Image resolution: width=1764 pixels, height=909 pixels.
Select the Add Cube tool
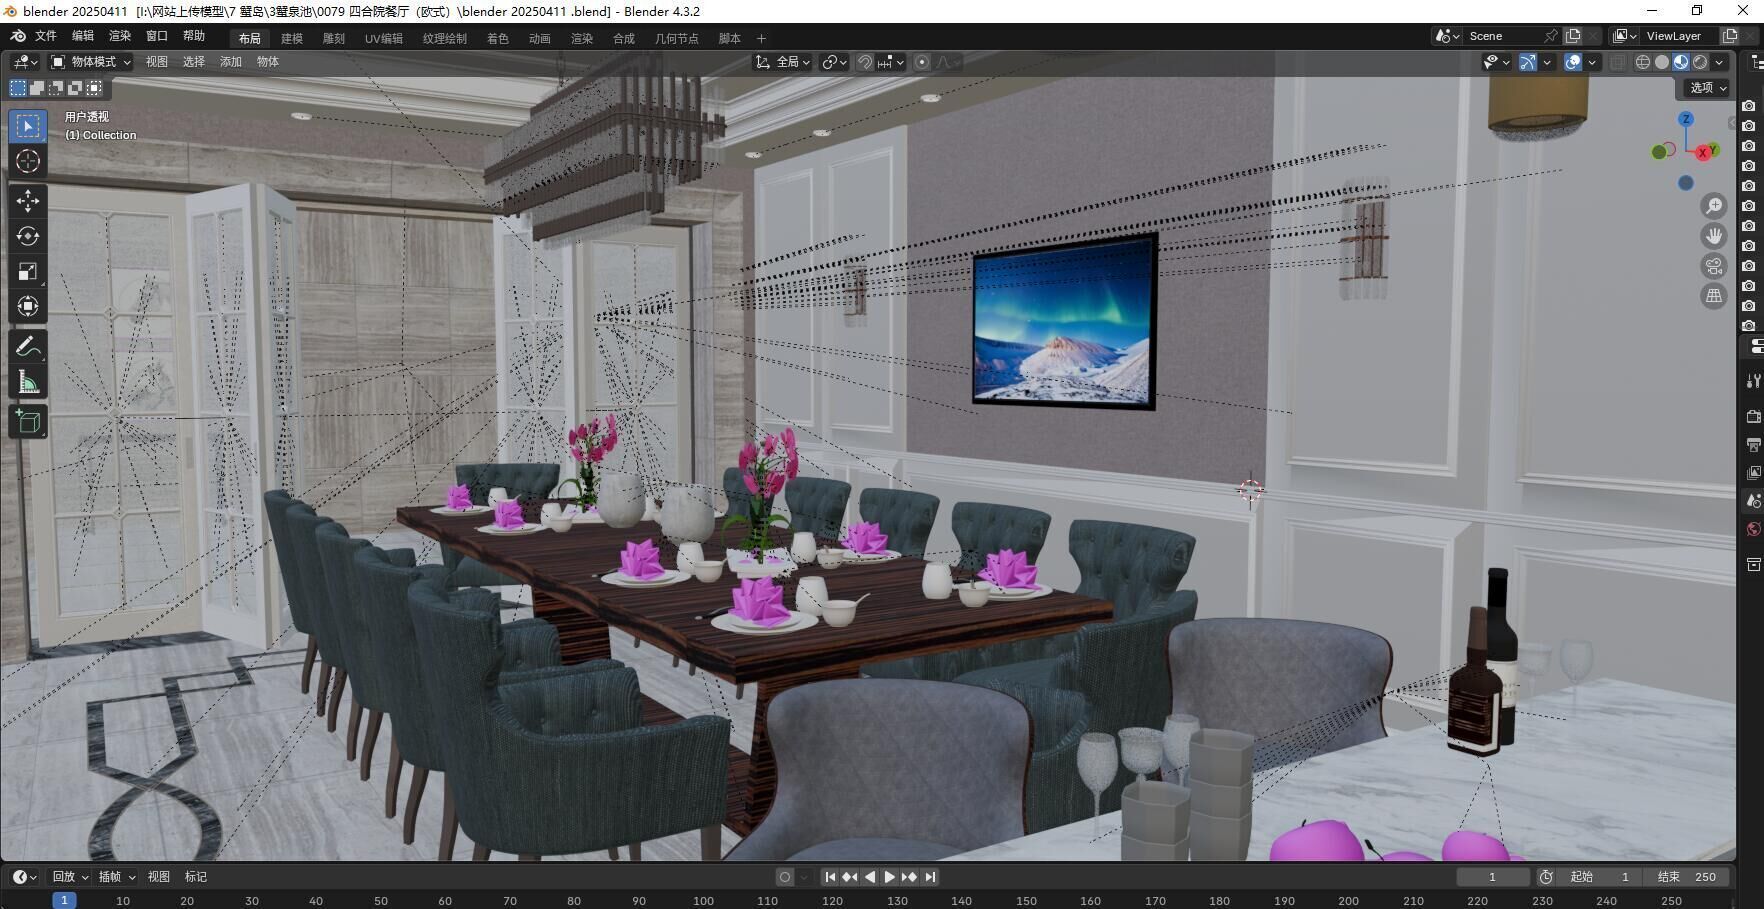(28, 422)
